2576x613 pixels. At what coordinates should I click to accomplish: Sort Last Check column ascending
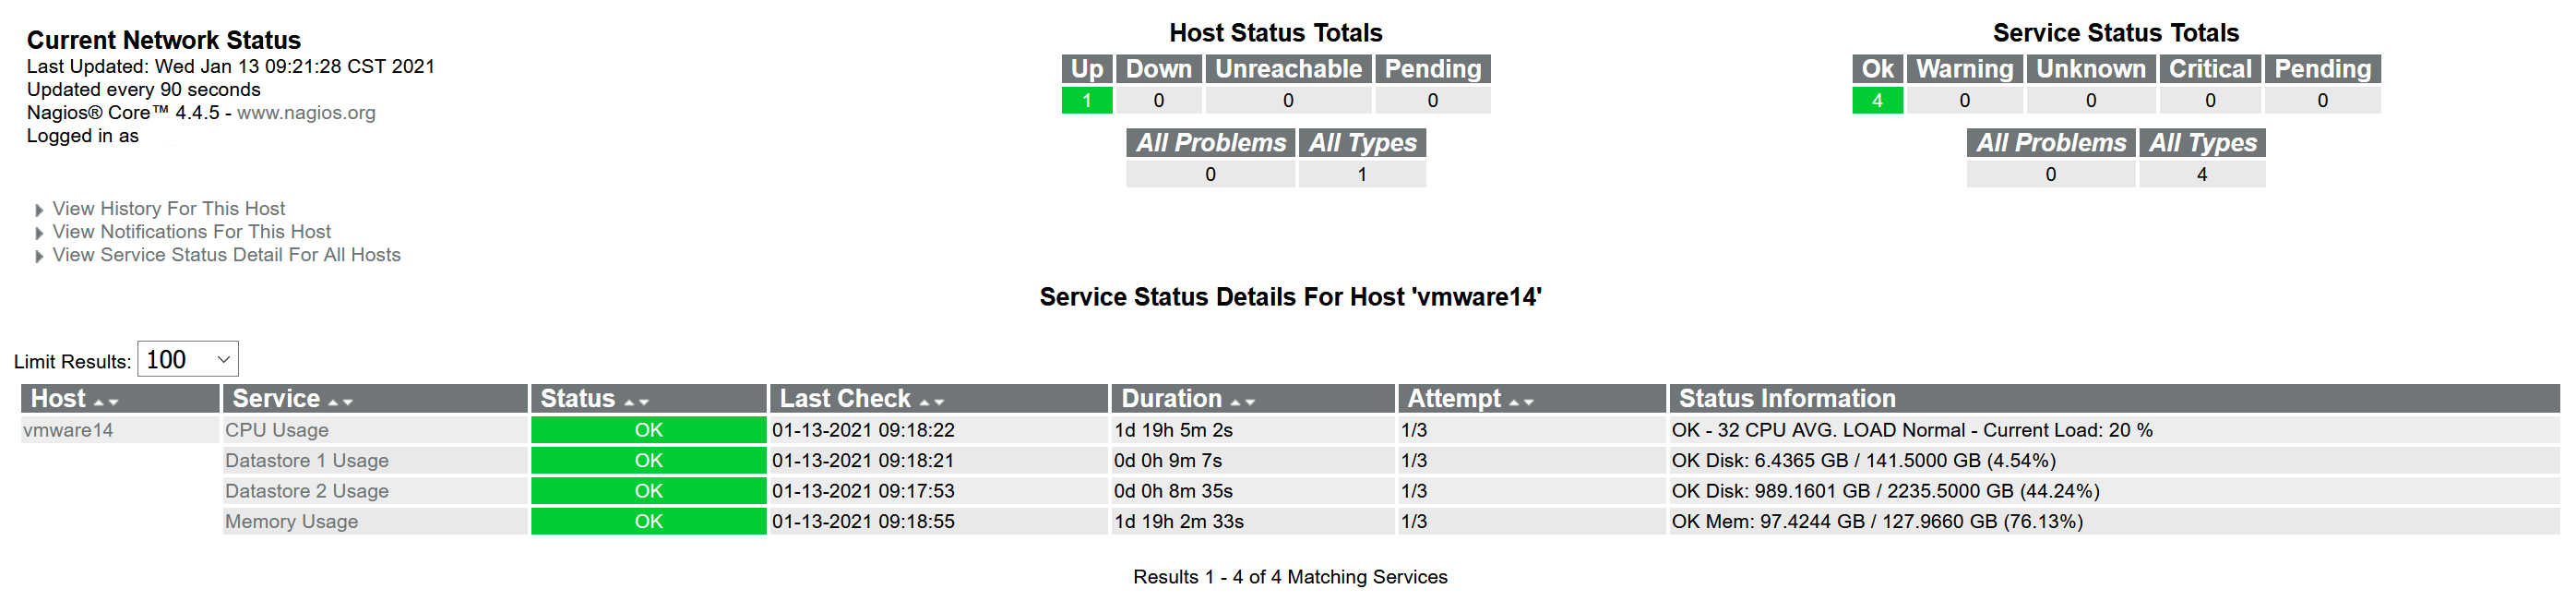(925, 402)
